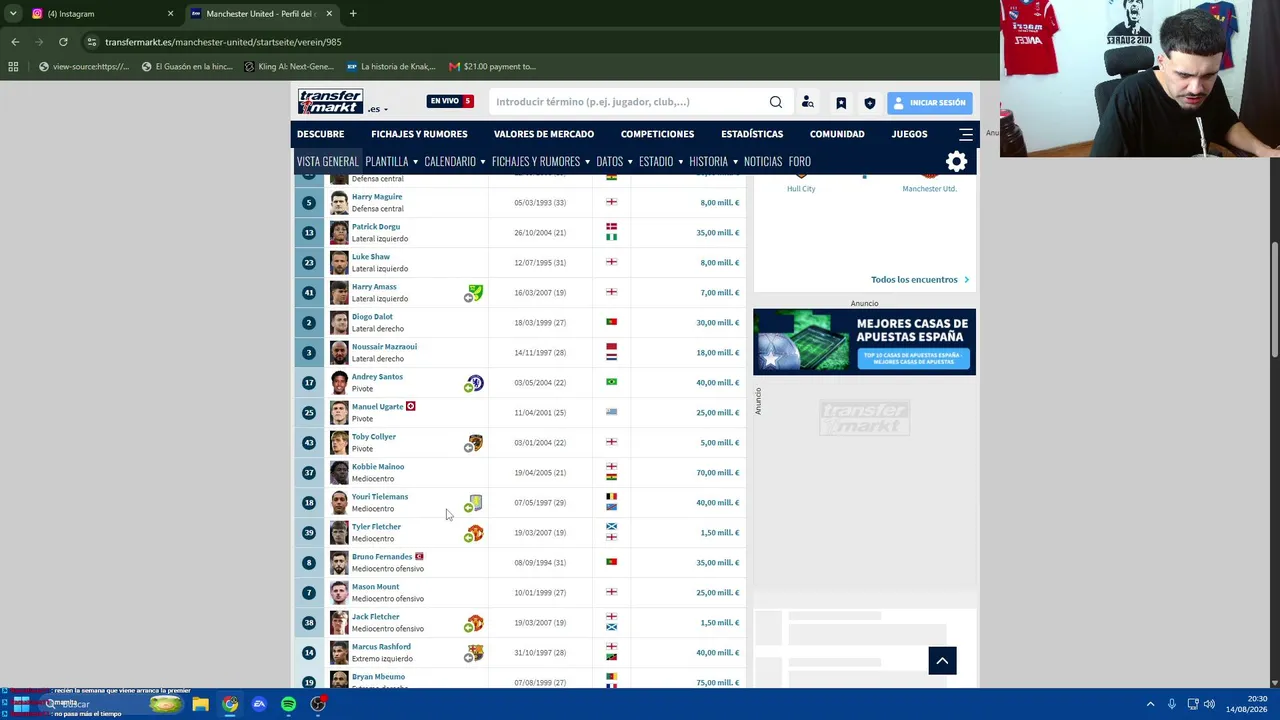Image resolution: width=1280 pixels, height=720 pixels.
Task: Open the DESCUBRE menu
Action: click(x=320, y=134)
